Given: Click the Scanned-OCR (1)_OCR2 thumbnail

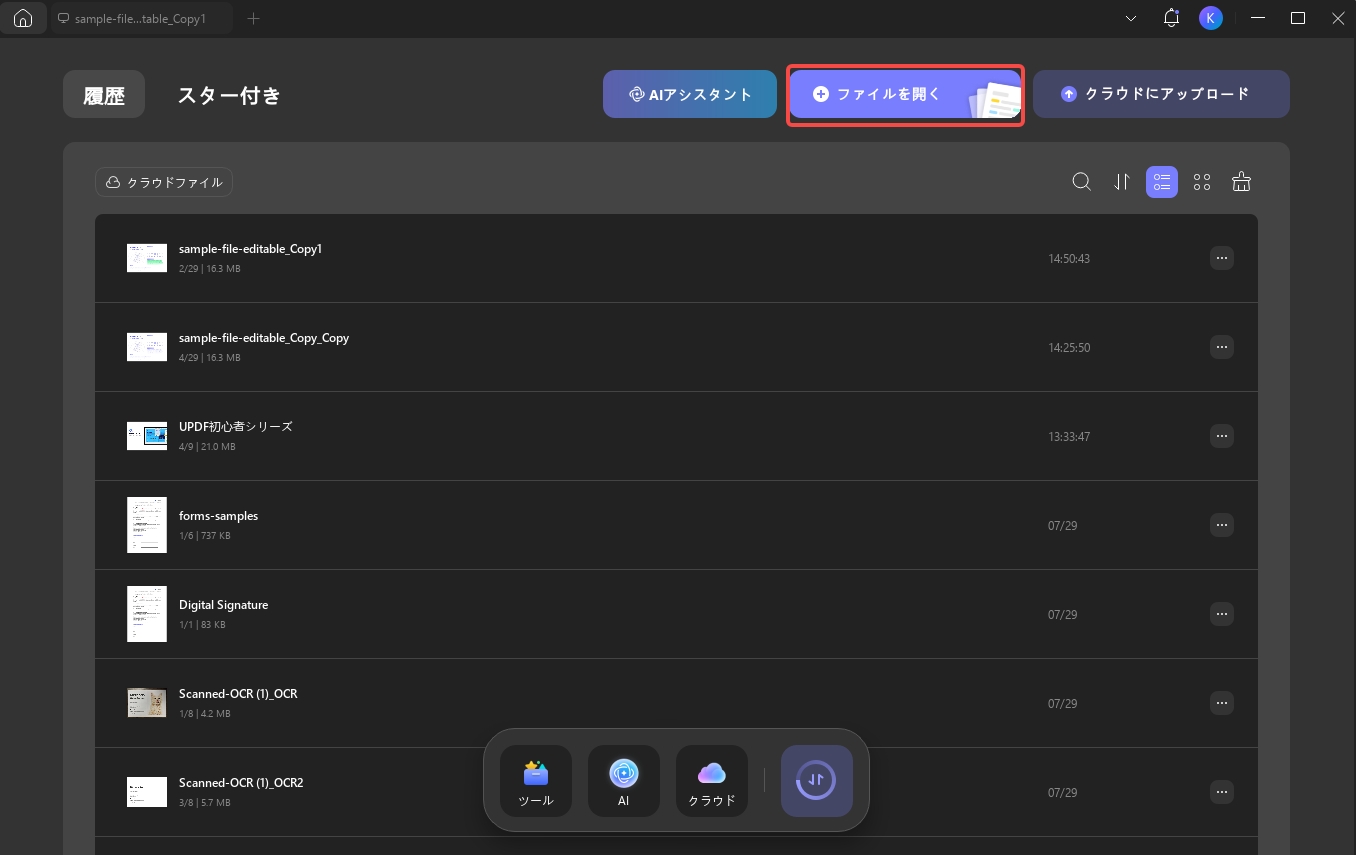Looking at the screenshot, I should [147, 792].
